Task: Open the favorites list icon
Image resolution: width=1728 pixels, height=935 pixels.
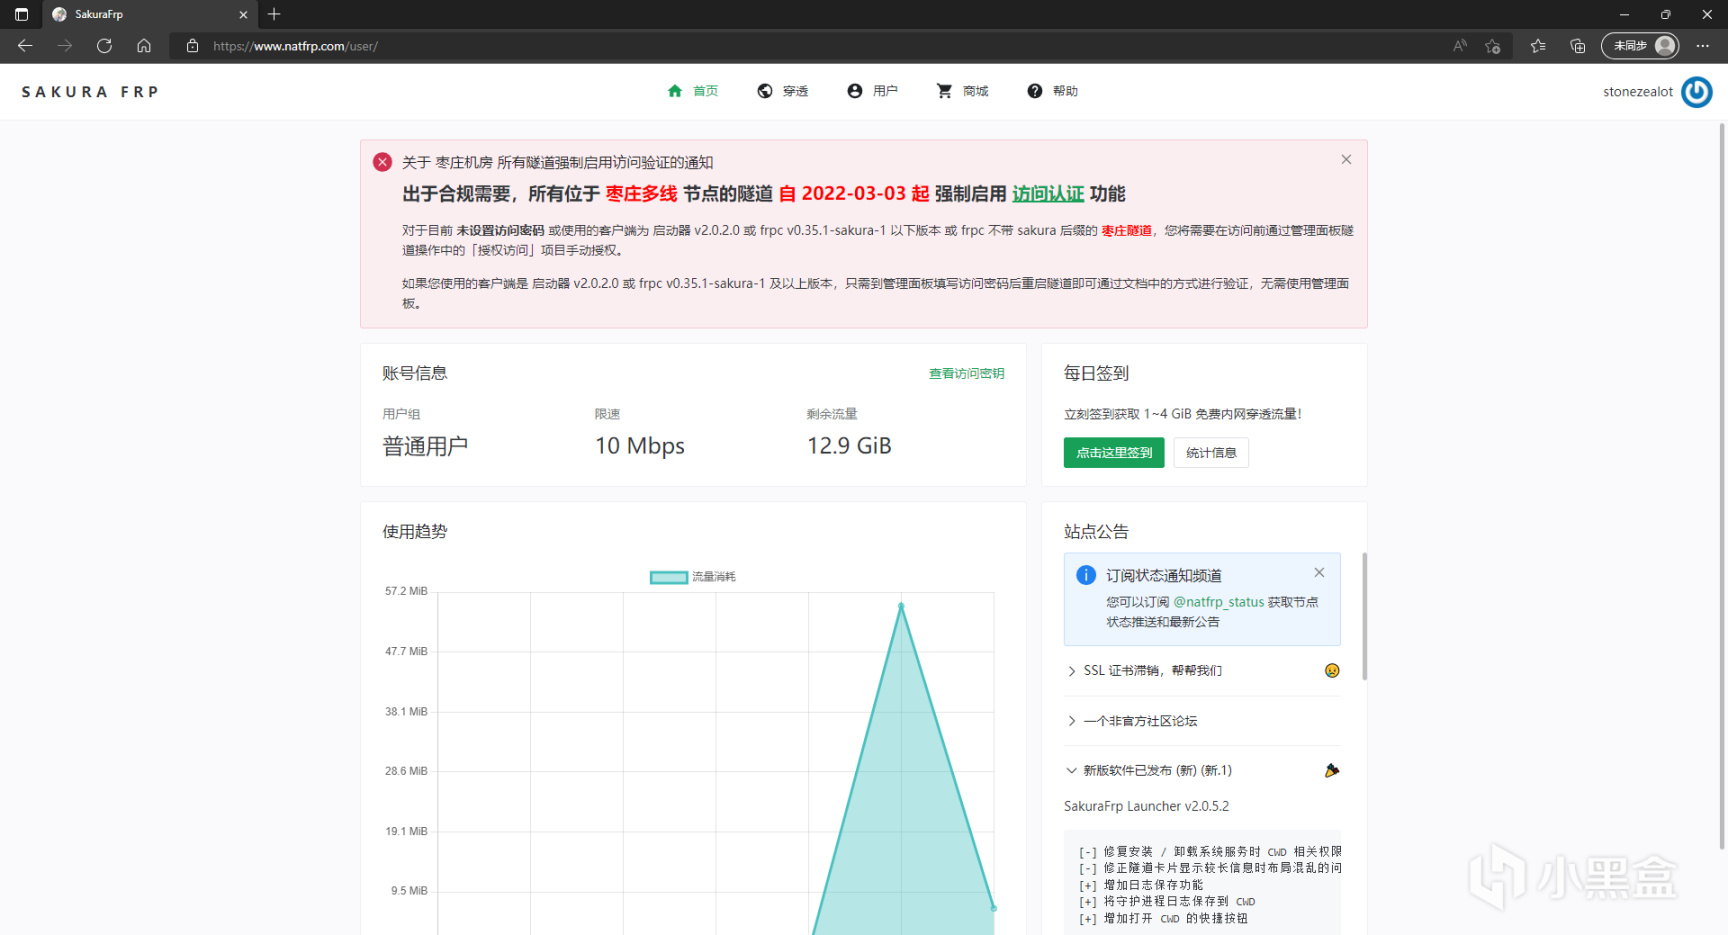Action: pyautogui.click(x=1538, y=46)
